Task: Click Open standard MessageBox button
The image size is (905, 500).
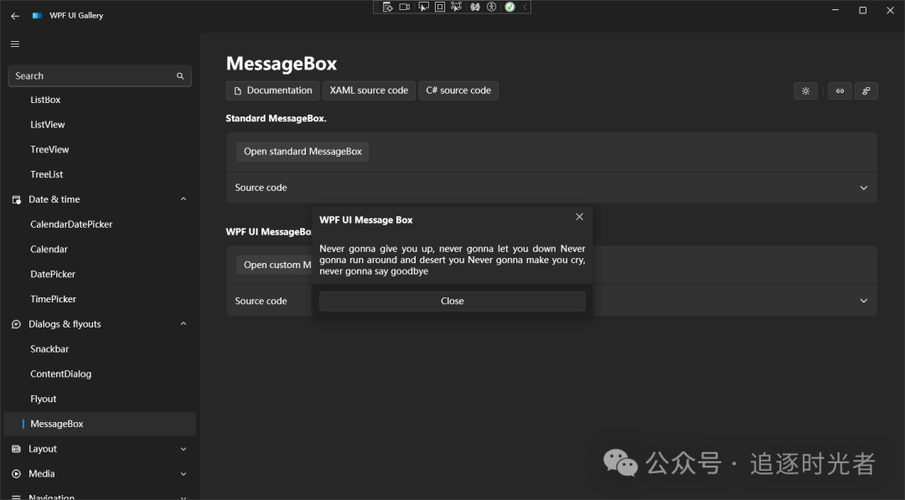Action: 302,151
